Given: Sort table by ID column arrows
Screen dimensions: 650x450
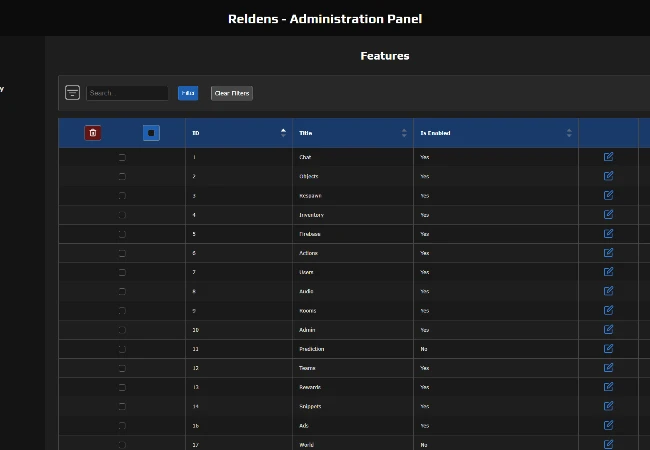Looking at the screenshot, I should coord(283,133).
